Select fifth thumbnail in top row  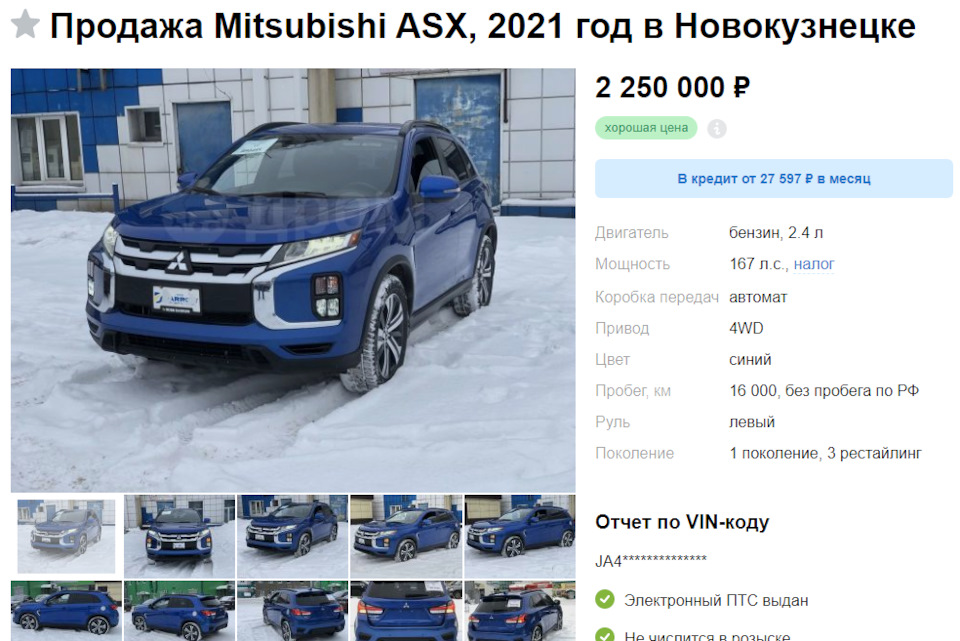(x=520, y=536)
